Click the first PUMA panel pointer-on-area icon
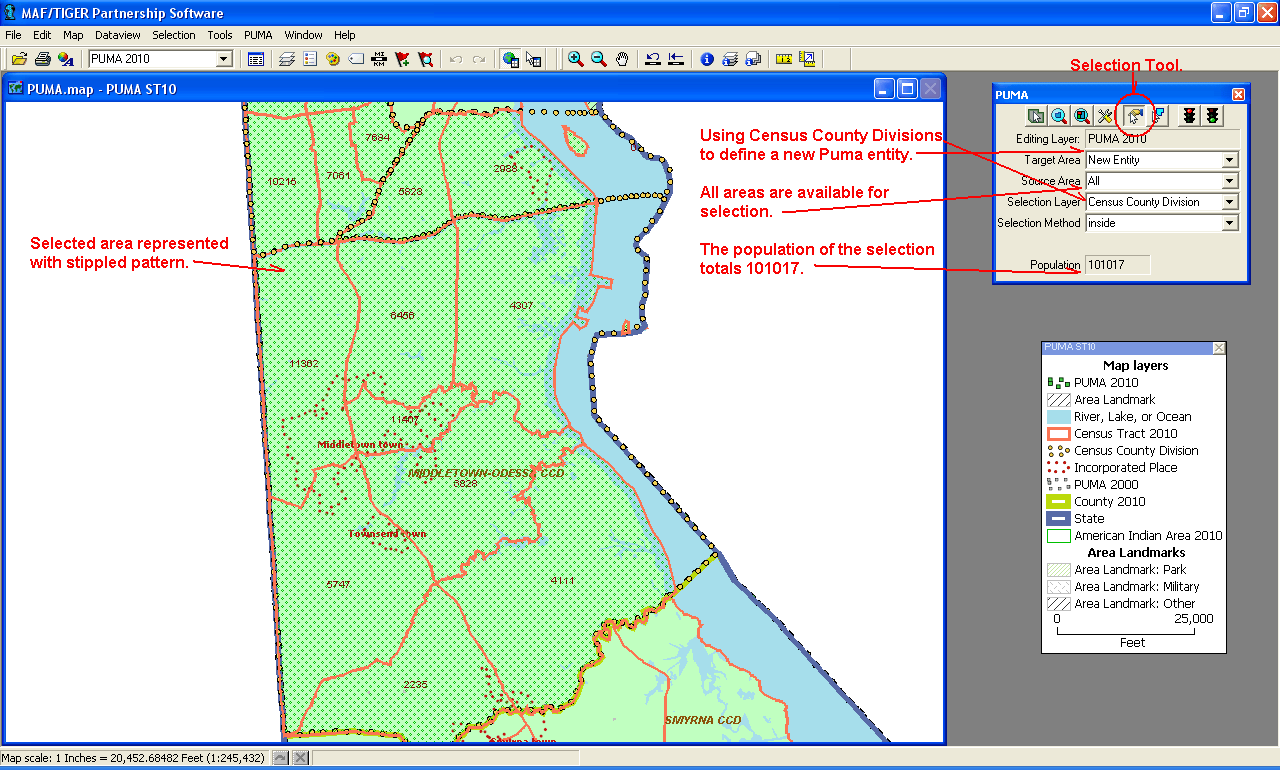 coord(1036,116)
